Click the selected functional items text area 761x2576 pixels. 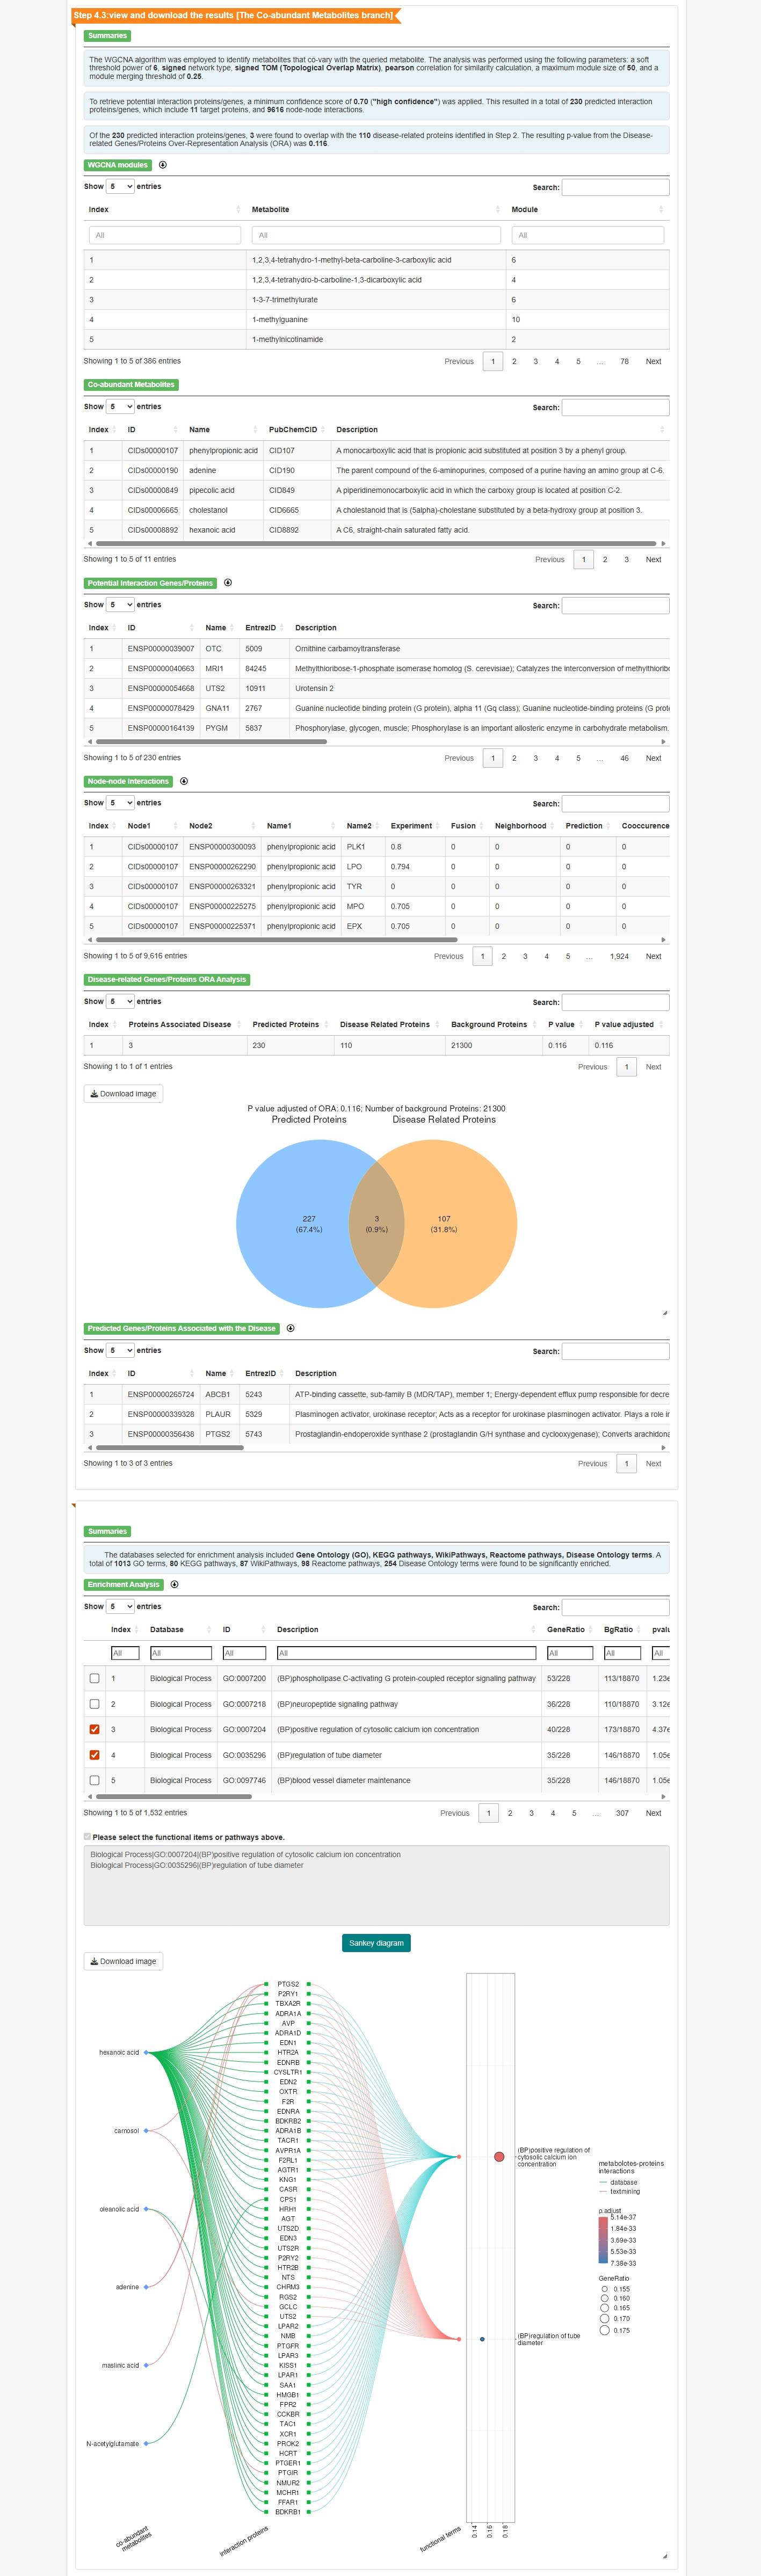tap(376, 1885)
